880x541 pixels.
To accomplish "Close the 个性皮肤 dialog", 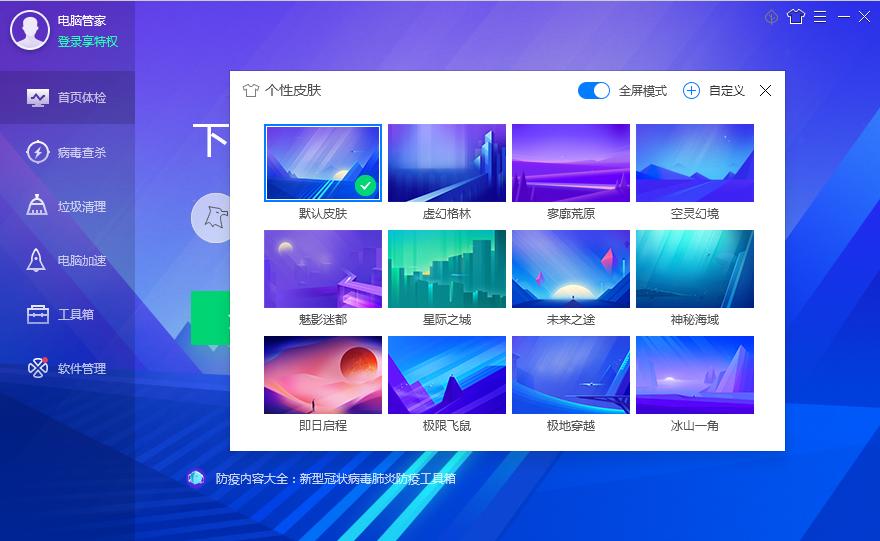I will point(765,90).
